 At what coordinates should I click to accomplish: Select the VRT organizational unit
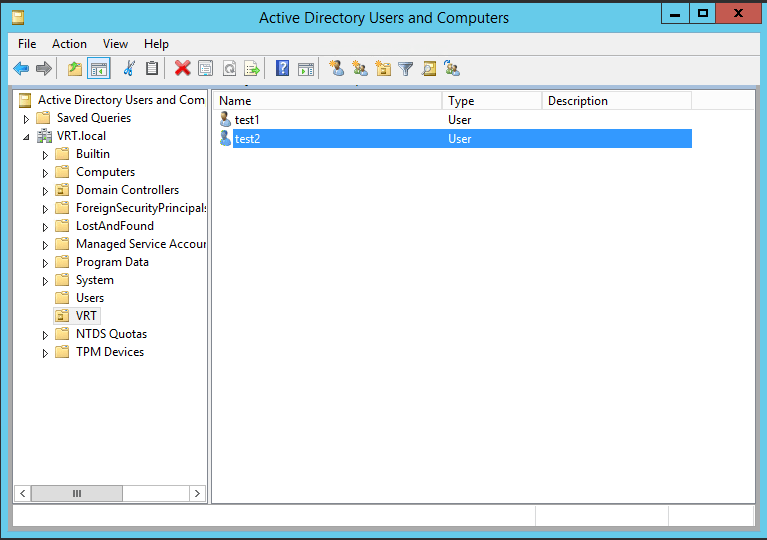click(x=86, y=316)
